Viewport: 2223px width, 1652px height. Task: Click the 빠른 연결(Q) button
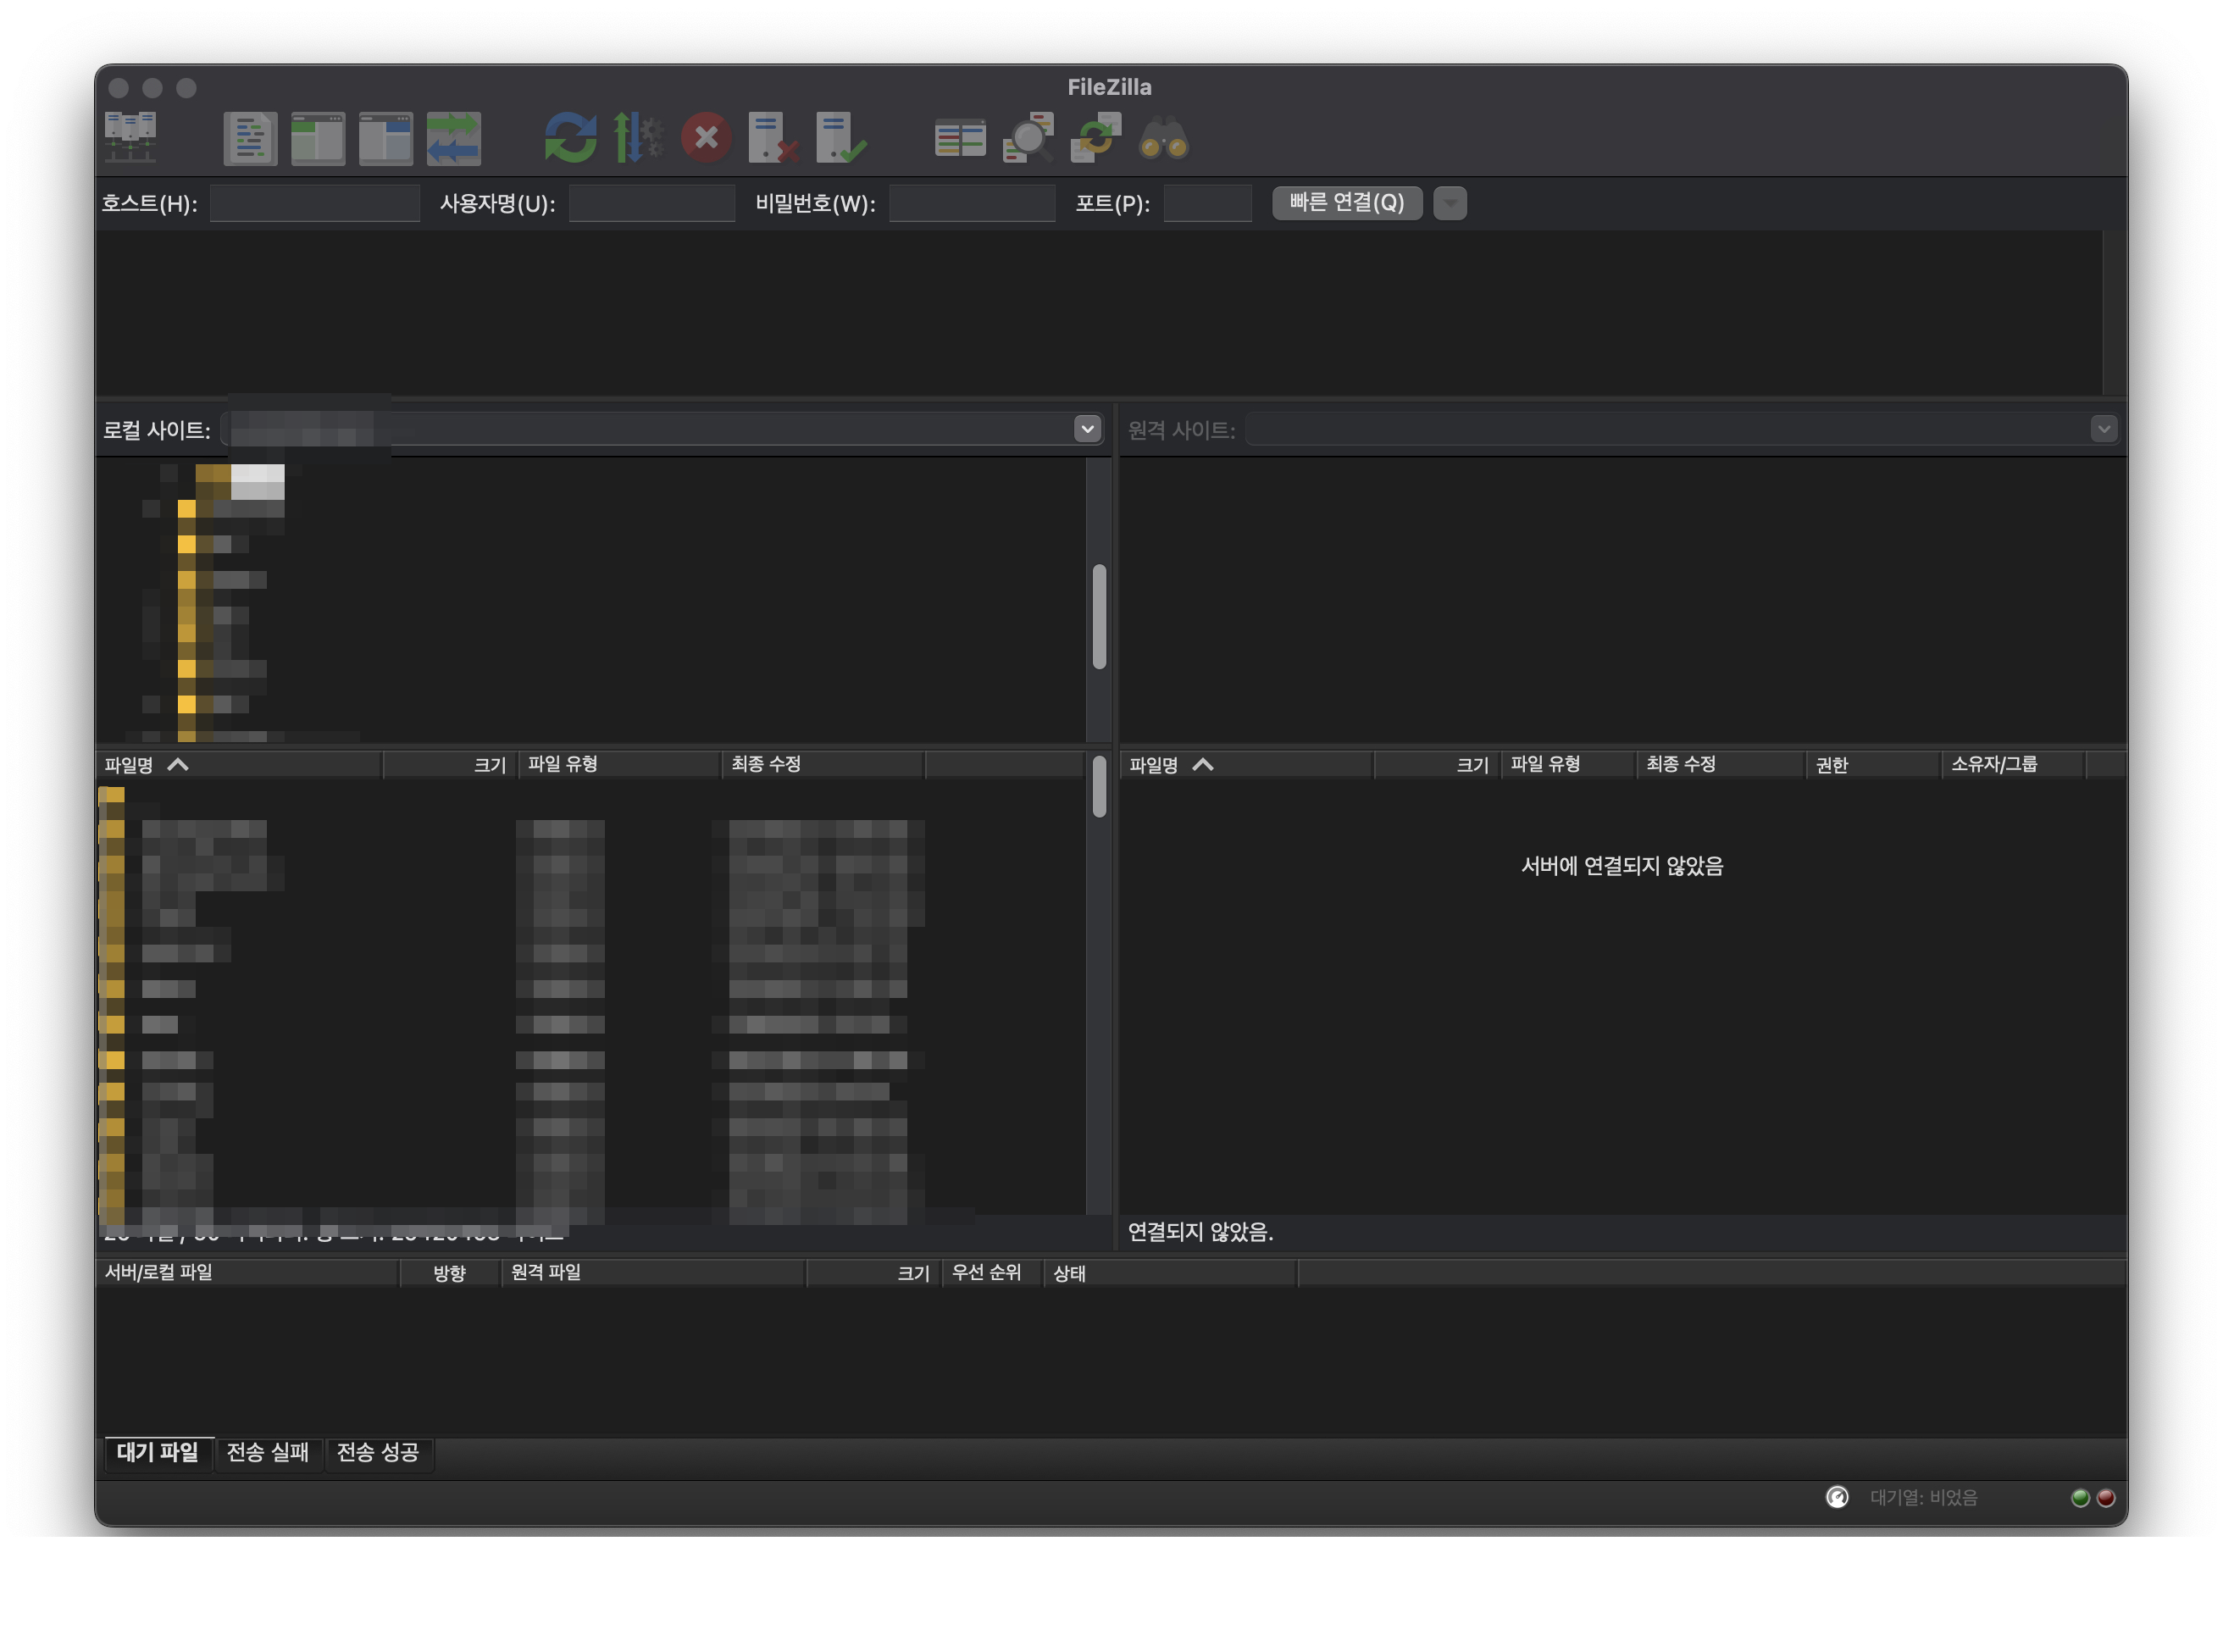coord(1346,203)
